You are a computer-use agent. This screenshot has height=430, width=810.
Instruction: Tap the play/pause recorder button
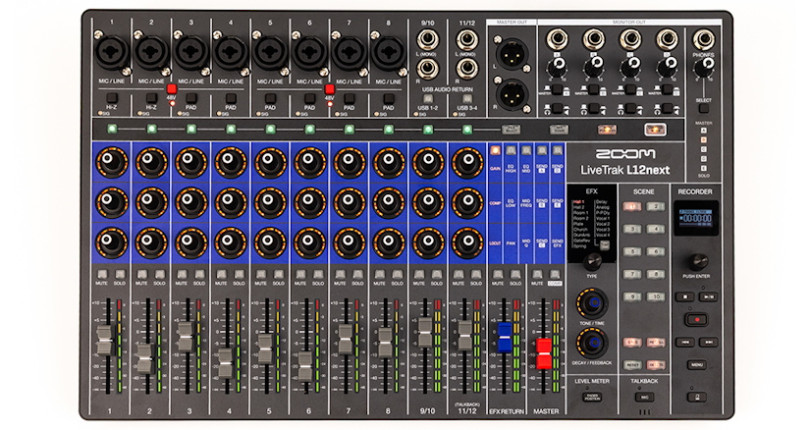[708, 297]
